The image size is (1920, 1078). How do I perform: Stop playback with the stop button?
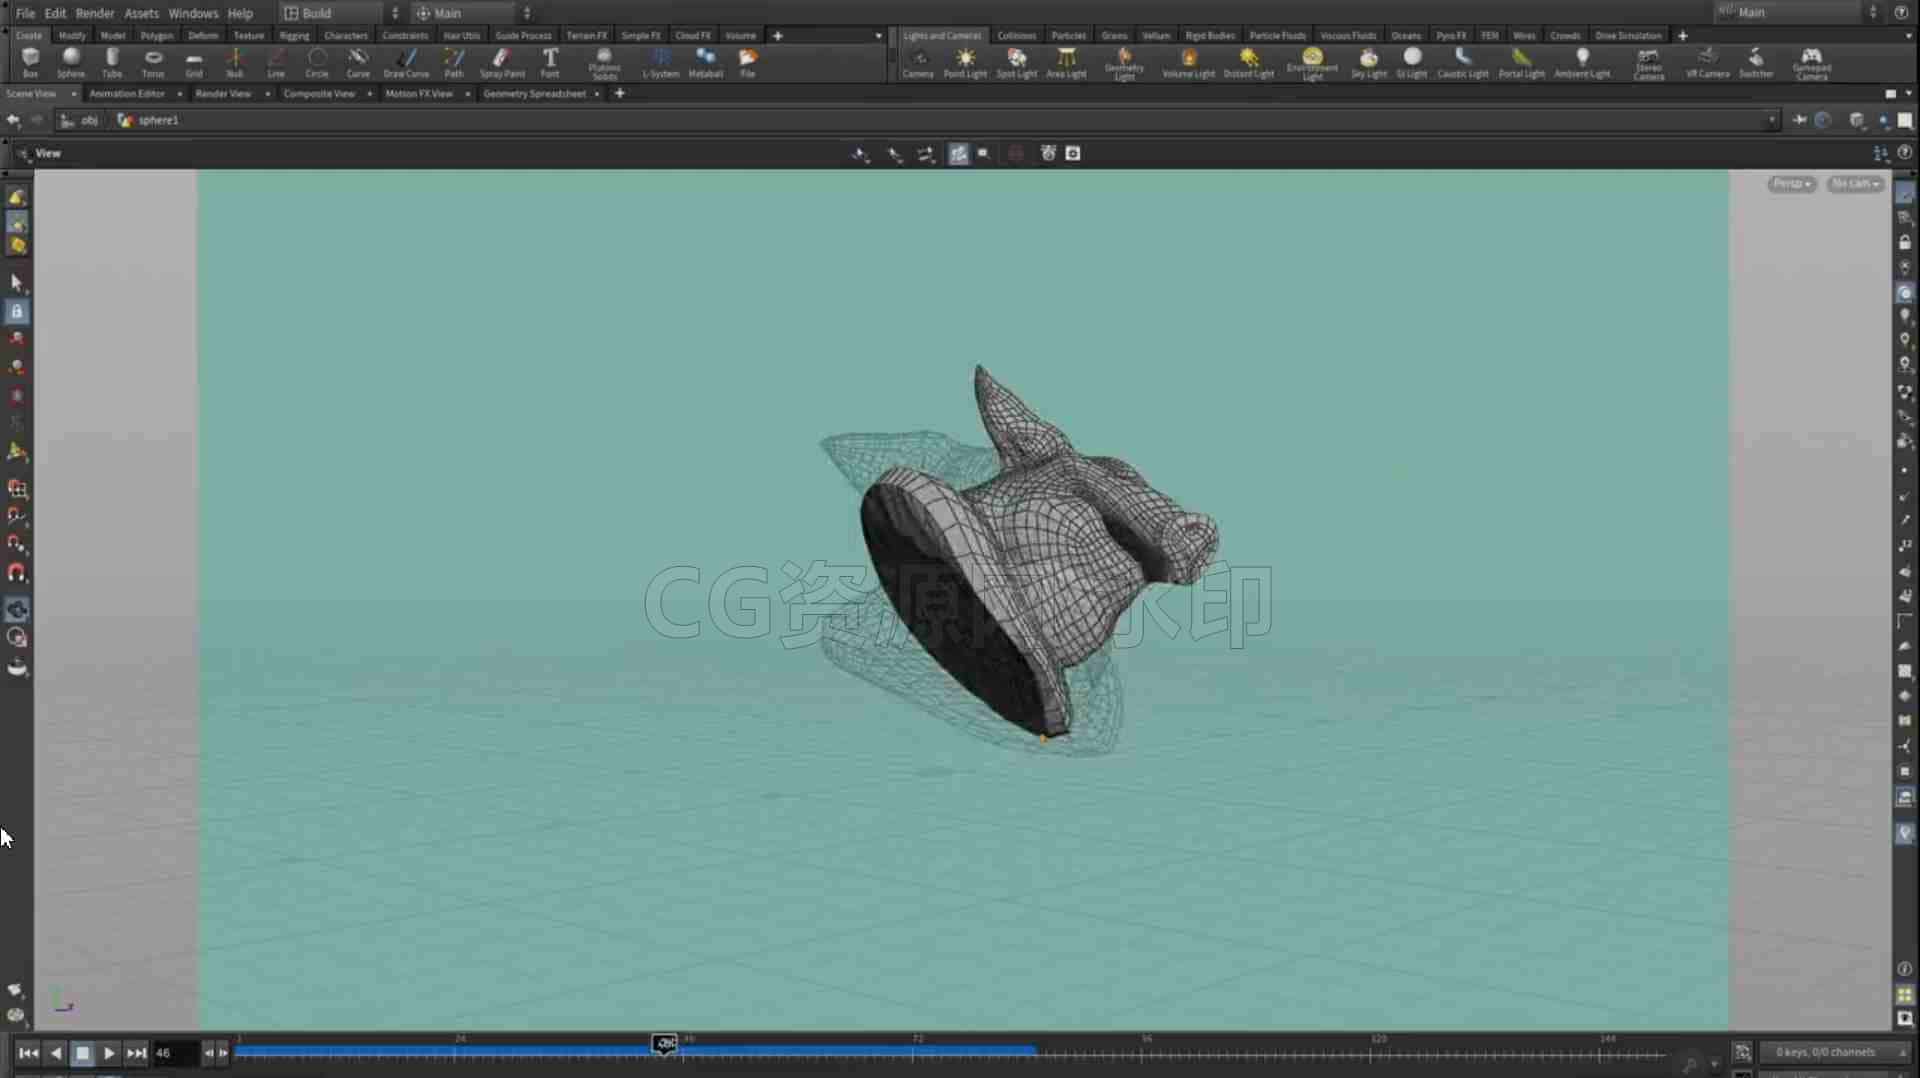[x=83, y=1053]
